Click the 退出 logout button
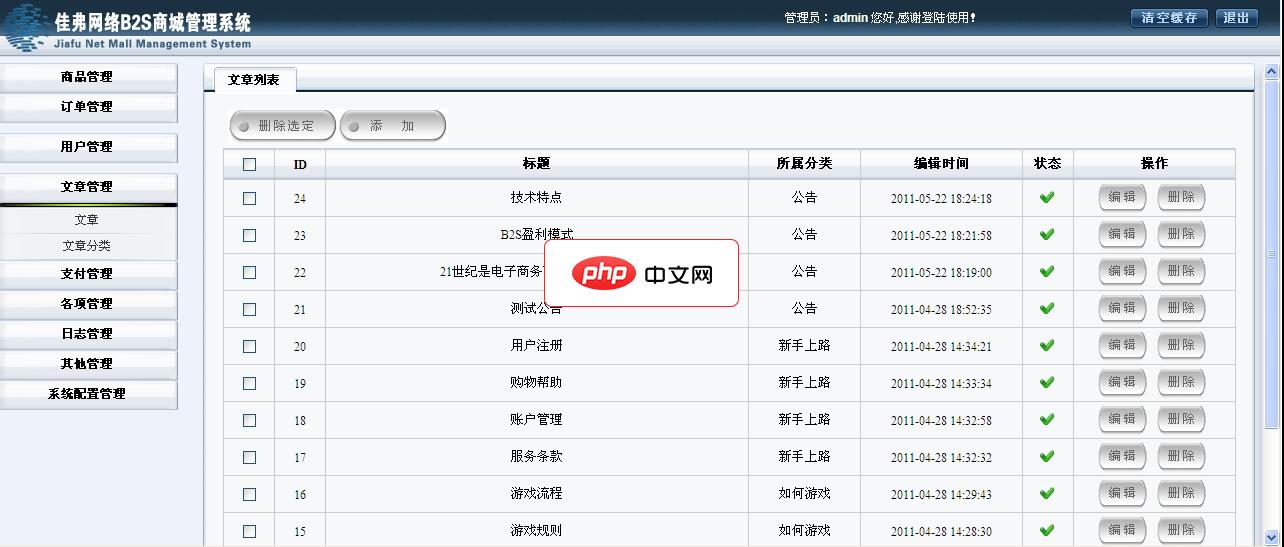 coord(1236,18)
